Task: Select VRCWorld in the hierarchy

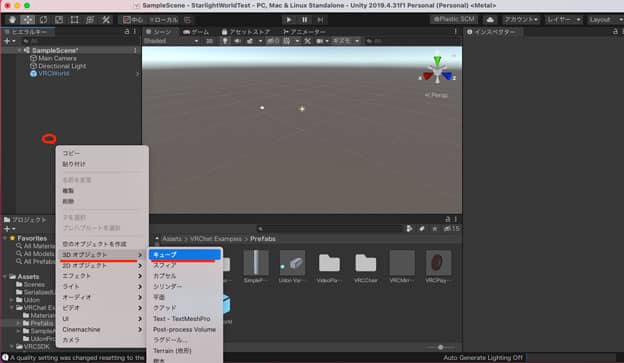Action: [x=54, y=74]
